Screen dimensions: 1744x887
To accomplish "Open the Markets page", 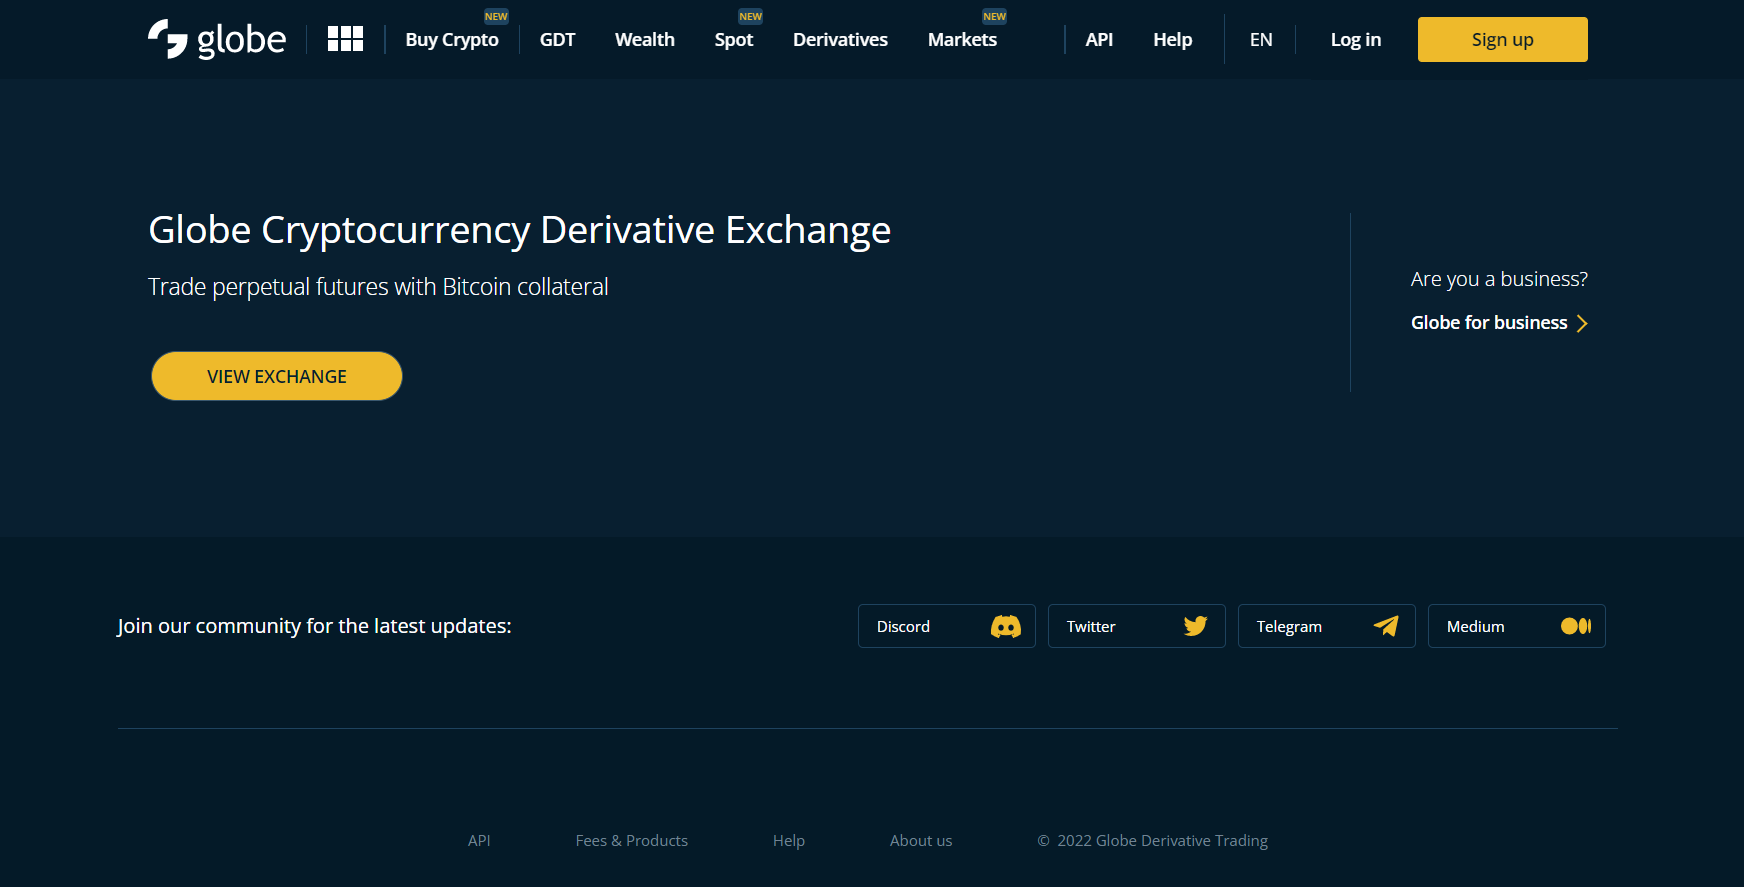I will [962, 40].
